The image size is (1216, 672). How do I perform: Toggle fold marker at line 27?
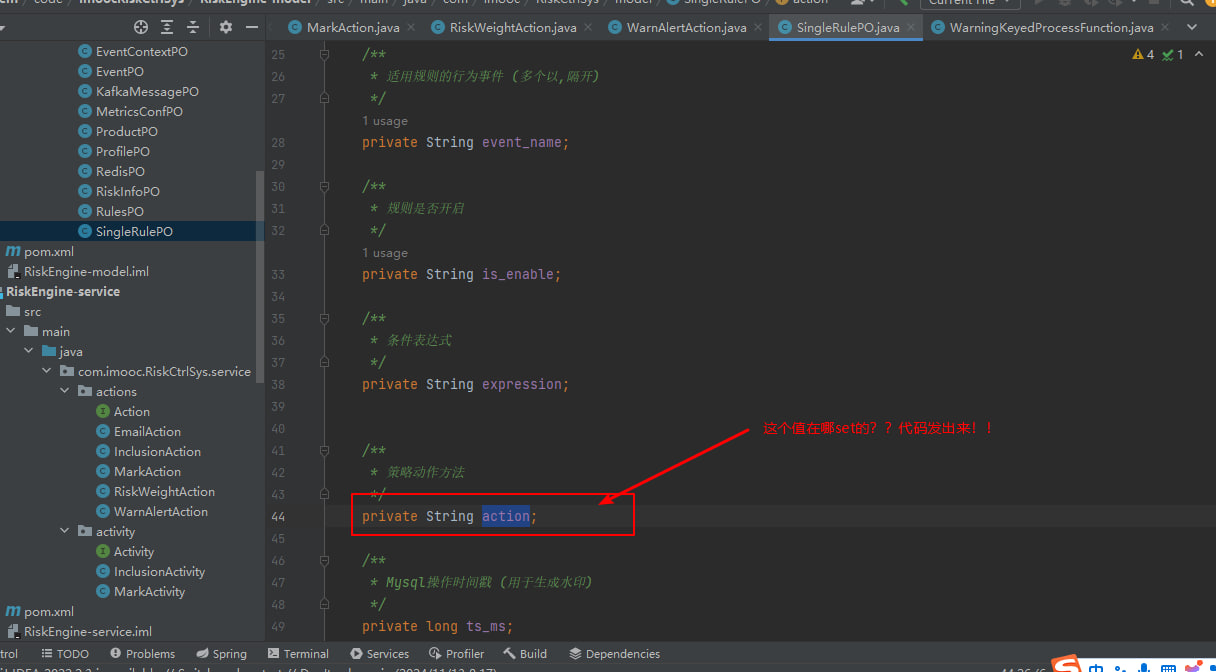point(324,98)
